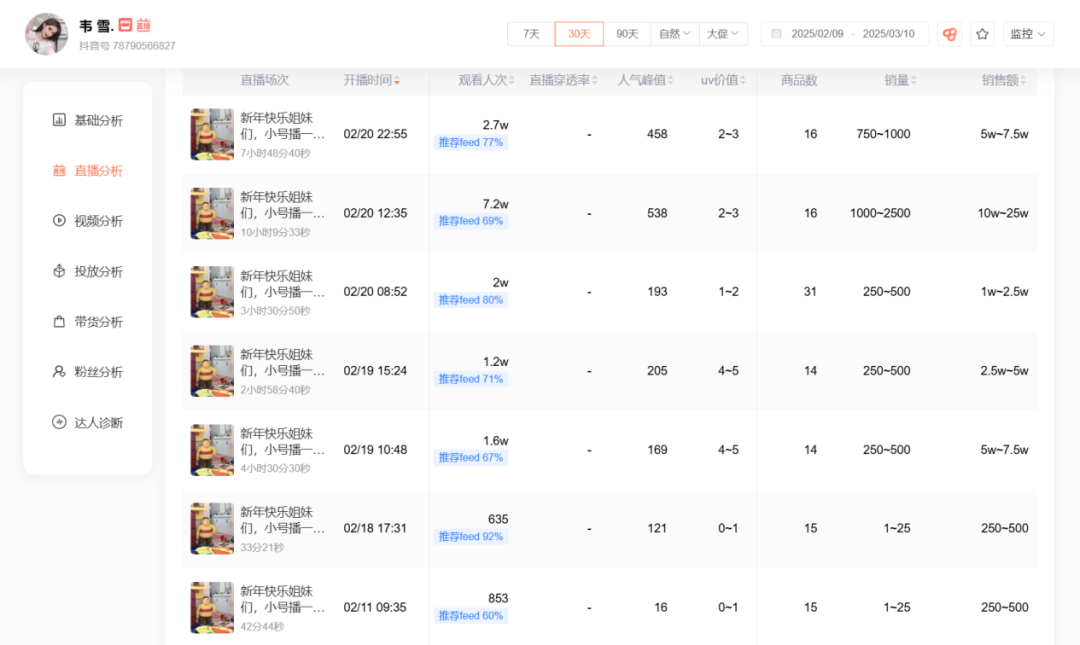Expand the 自然 dropdown
Image resolution: width=1080 pixels, height=645 pixels.
pyautogui.click(x=674, y=34)
